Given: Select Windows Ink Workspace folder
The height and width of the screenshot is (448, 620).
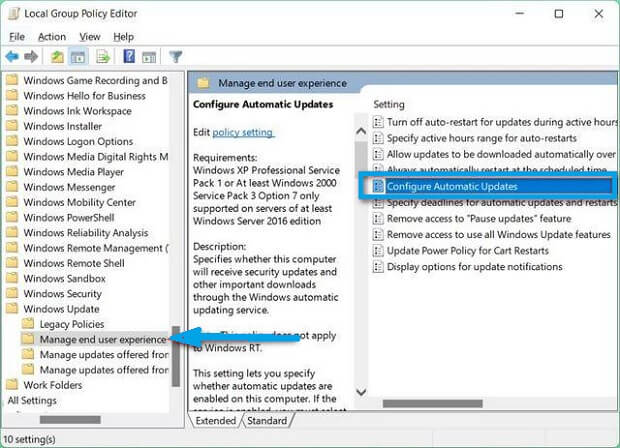Looking at the screenshot, I should click(78, 111).
